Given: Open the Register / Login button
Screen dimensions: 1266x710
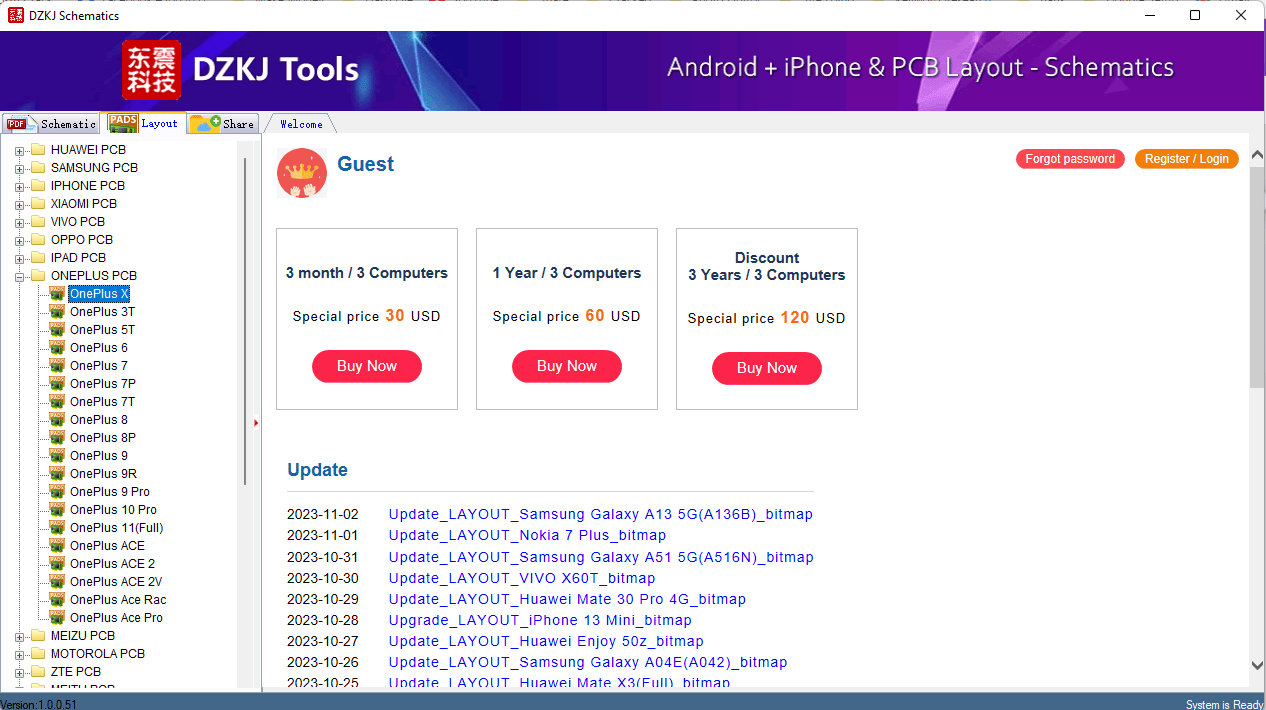Looking at the screenshot, I should (x=1186, y=158).
